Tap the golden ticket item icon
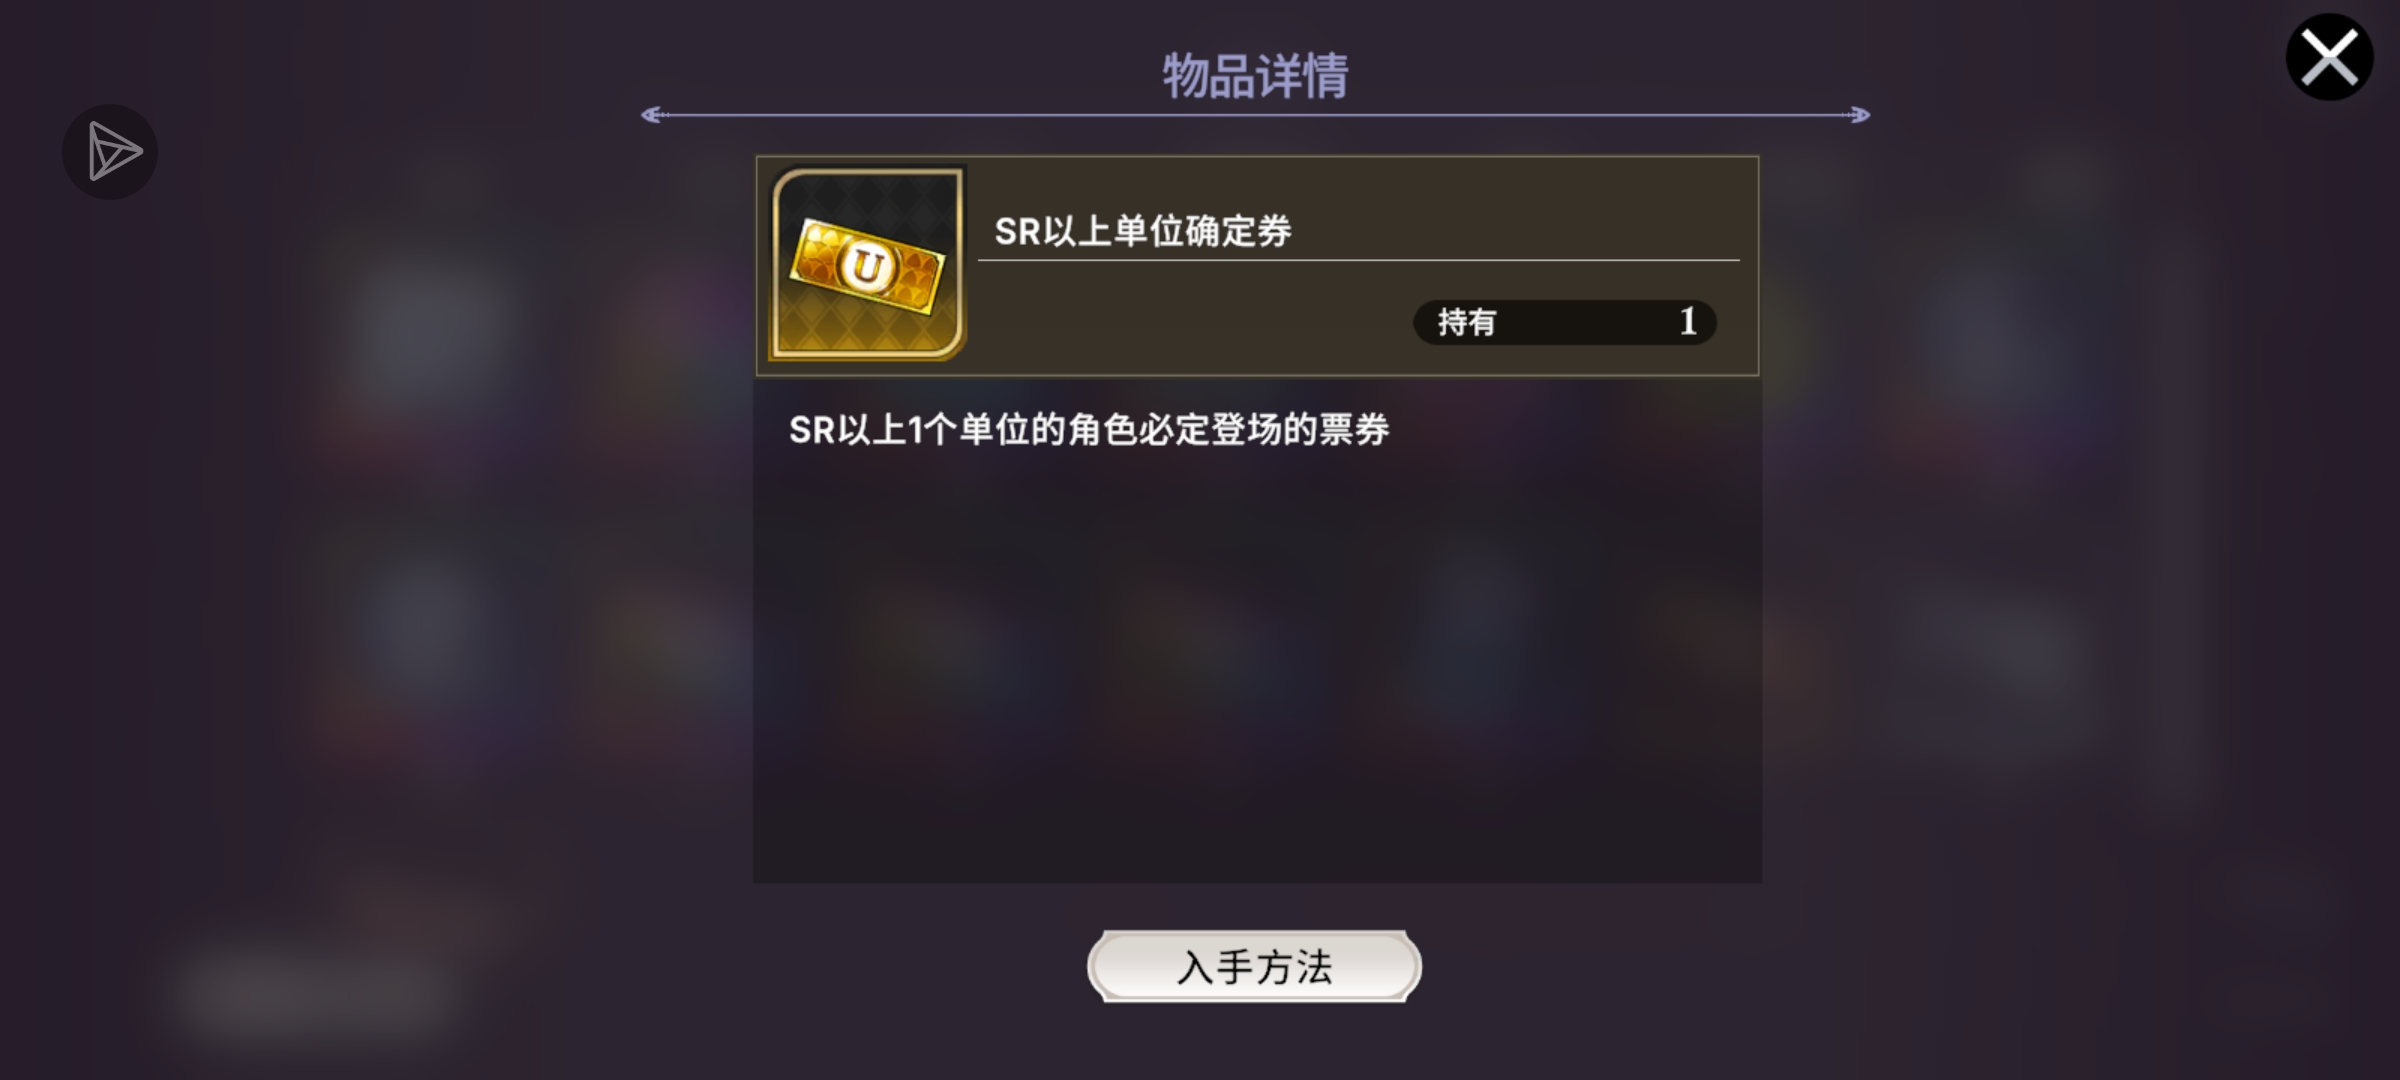 (866, 265)
